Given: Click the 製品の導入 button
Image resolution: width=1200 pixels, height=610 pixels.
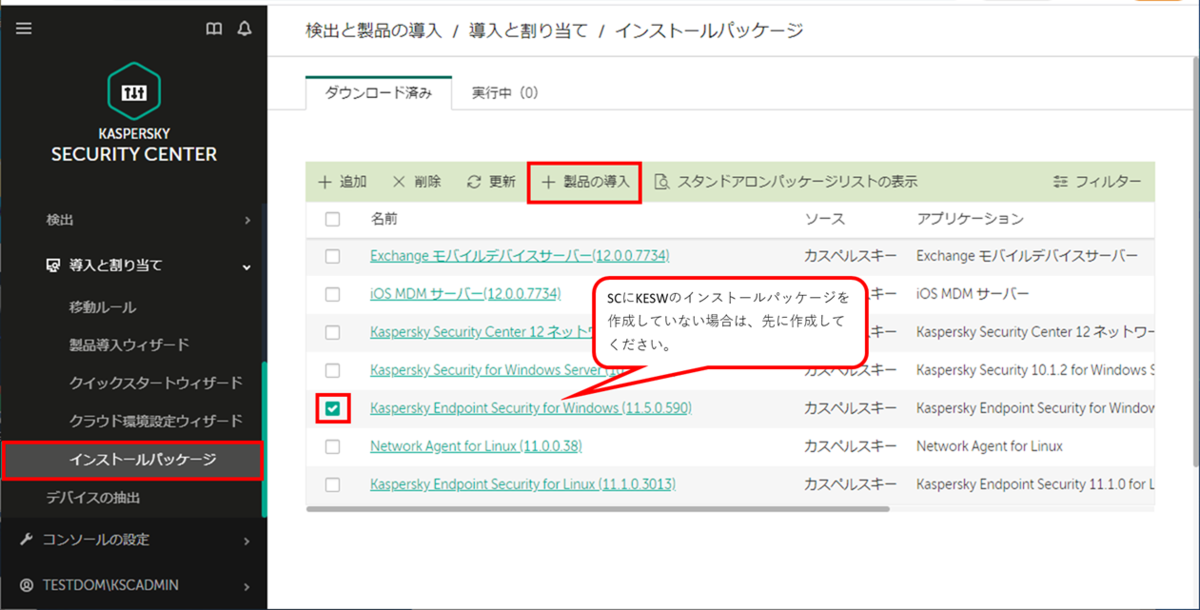Looking at the screenshot, I should (584, 182).
